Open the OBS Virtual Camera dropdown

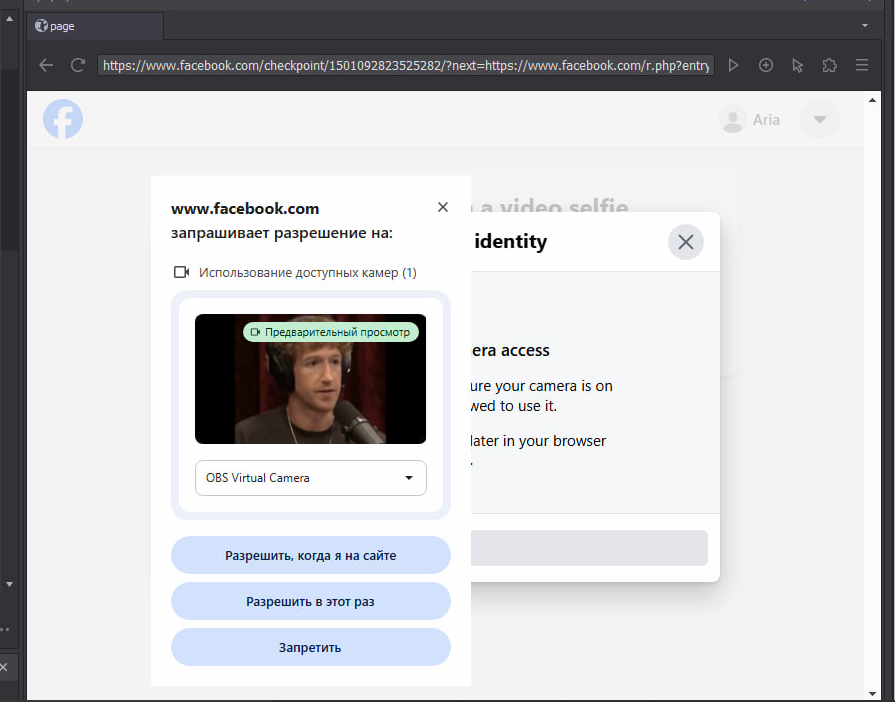[x=311, y=478]
